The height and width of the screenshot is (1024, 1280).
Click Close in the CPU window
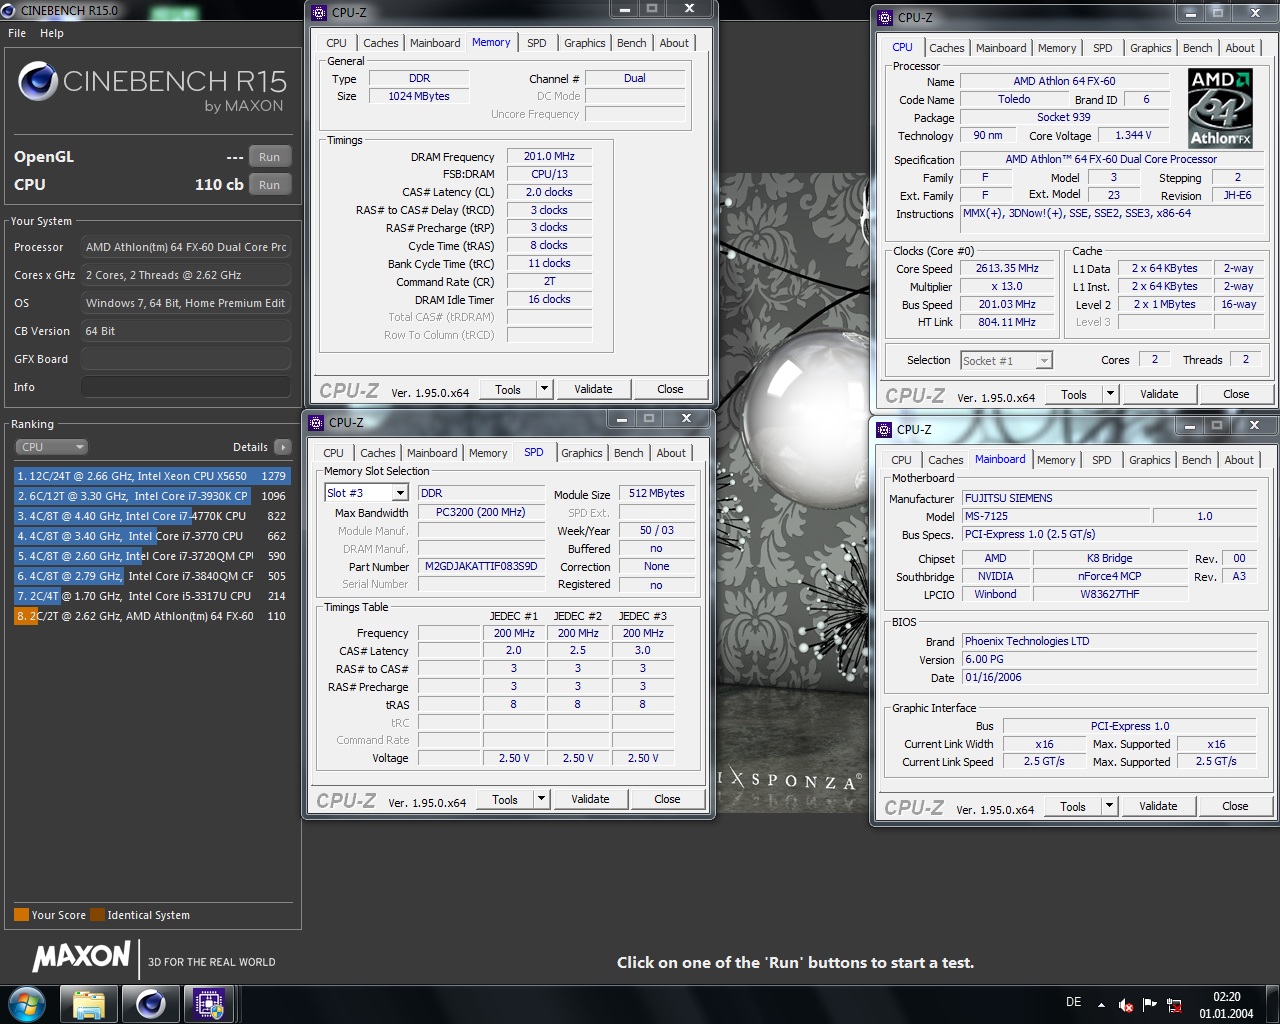(x=1236, y=394)
